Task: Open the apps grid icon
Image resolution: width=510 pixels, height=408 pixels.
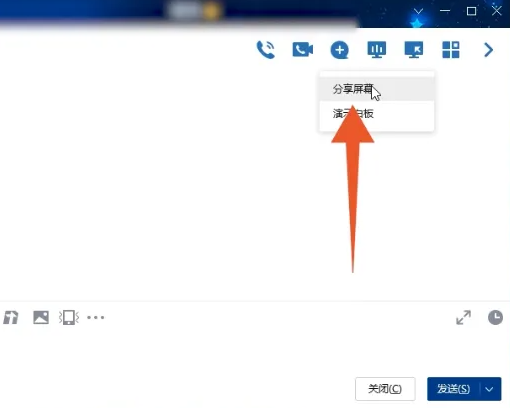Action: pyautogui.click(x=451, y=50)
